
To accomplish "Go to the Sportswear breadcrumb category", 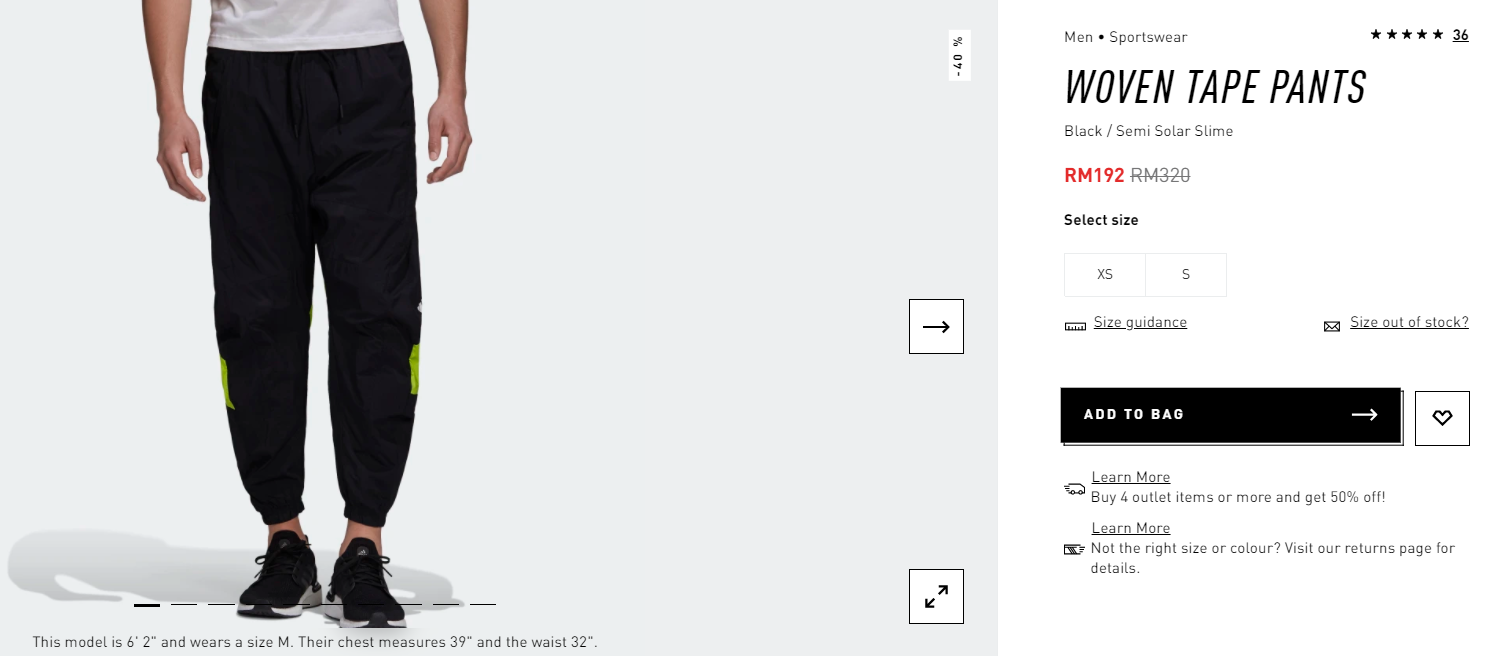I will (1148, 37).
